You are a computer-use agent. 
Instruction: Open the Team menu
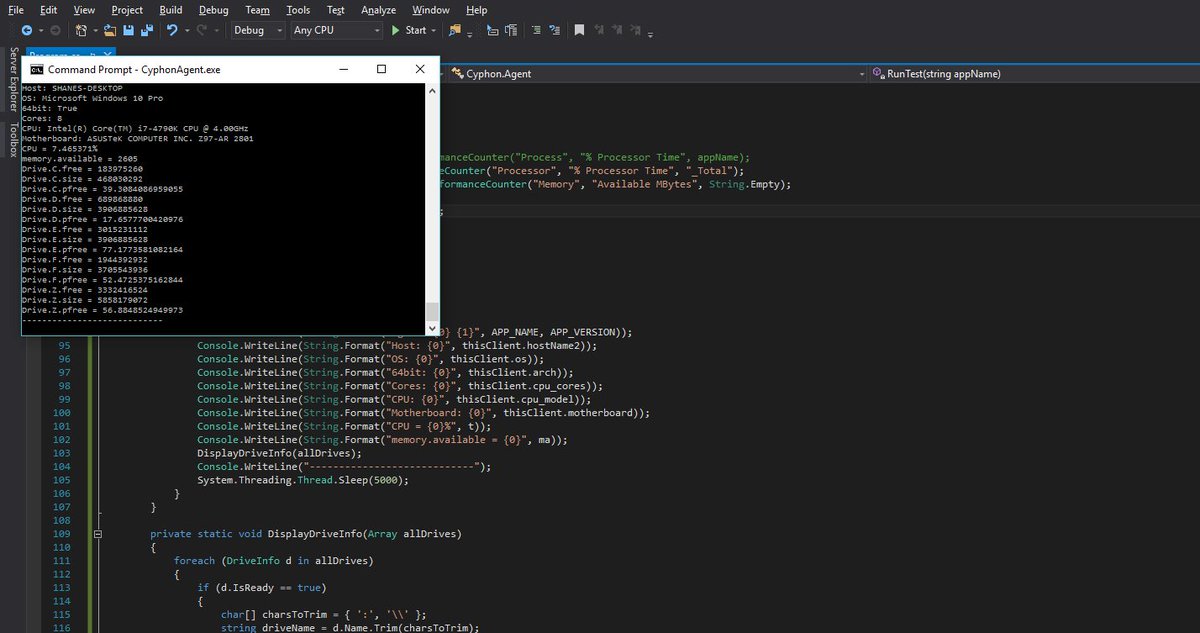tap(258, 10)
